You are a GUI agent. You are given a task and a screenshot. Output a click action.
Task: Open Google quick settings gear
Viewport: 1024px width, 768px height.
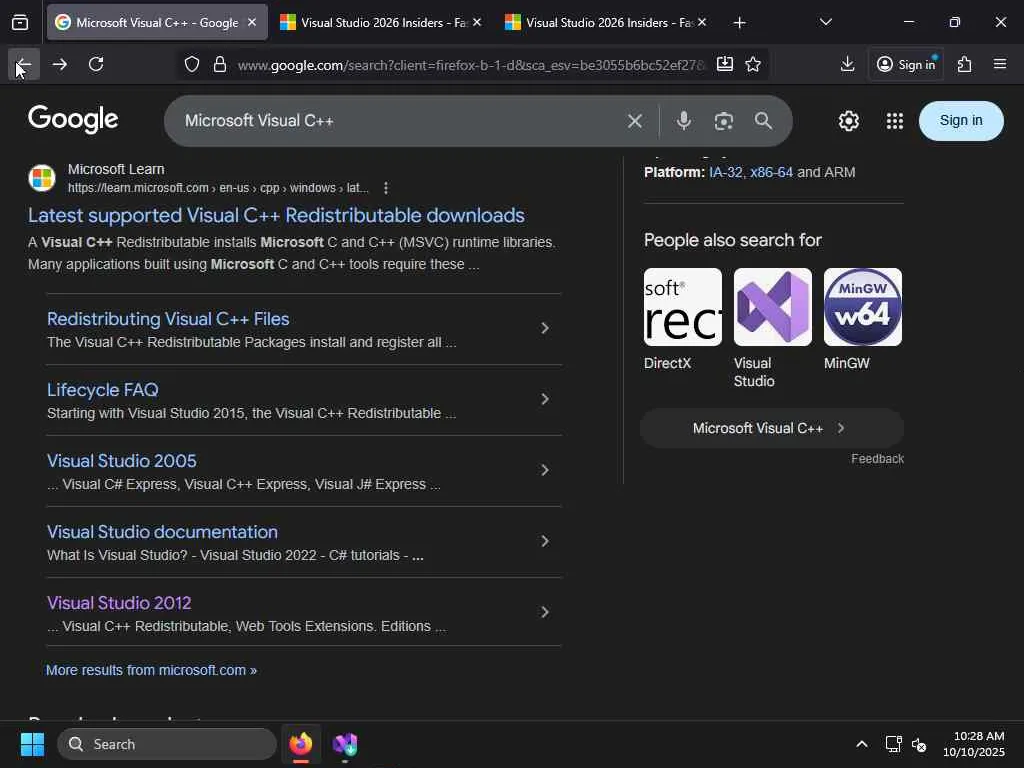(849, 121)
